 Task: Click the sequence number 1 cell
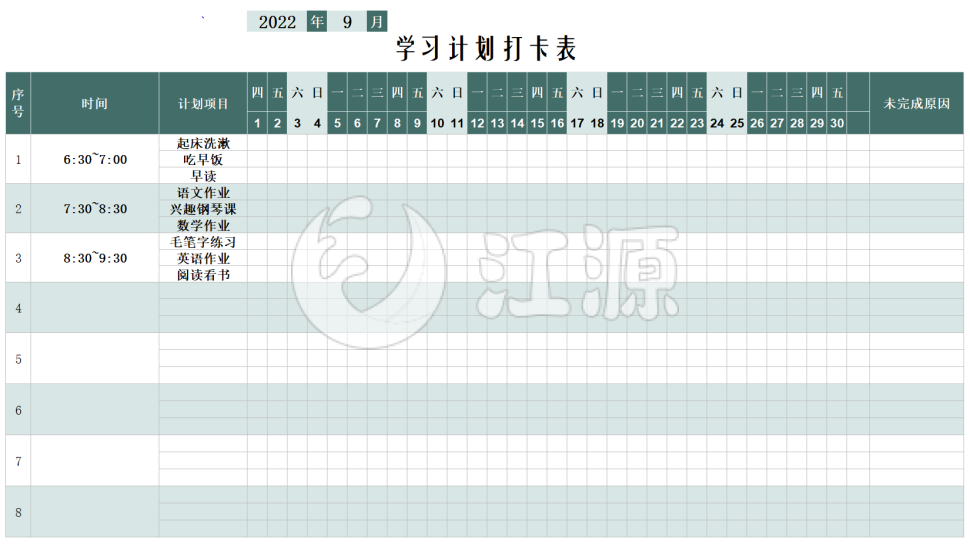coord(18,159)
